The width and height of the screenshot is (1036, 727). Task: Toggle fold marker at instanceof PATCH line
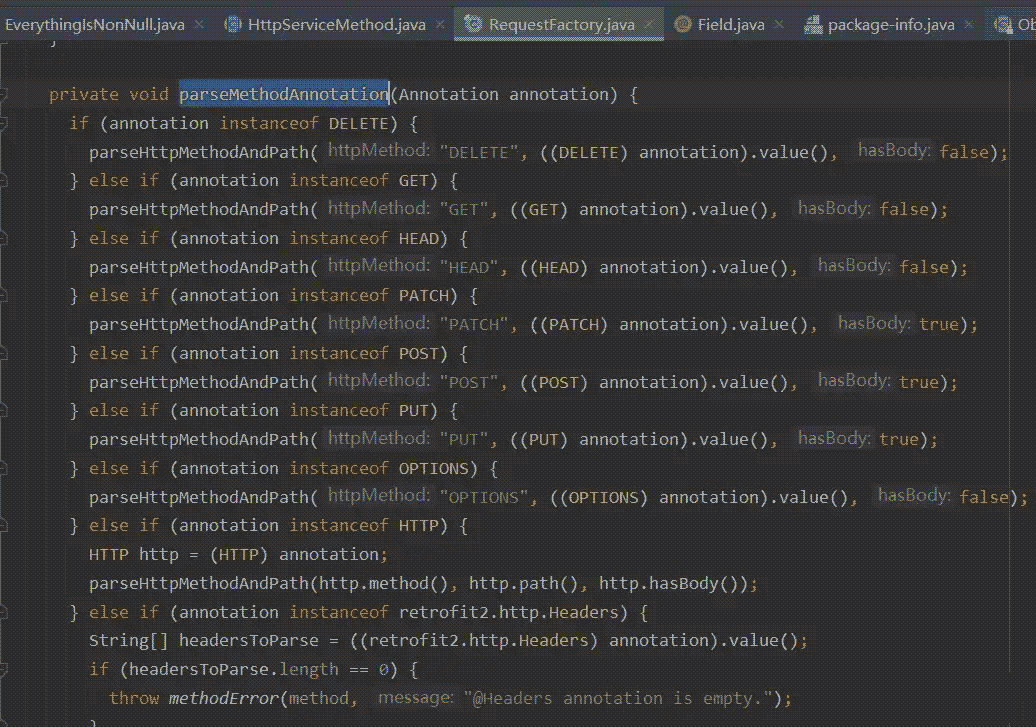point(3,295)
